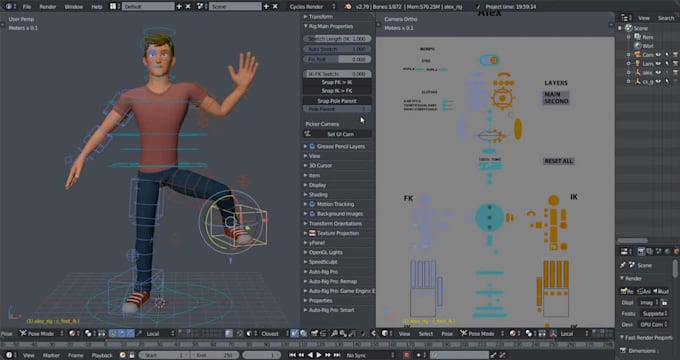This screenshot has width=680, height=360.
Task: Jump to the first frame
Action: point(293,355)
